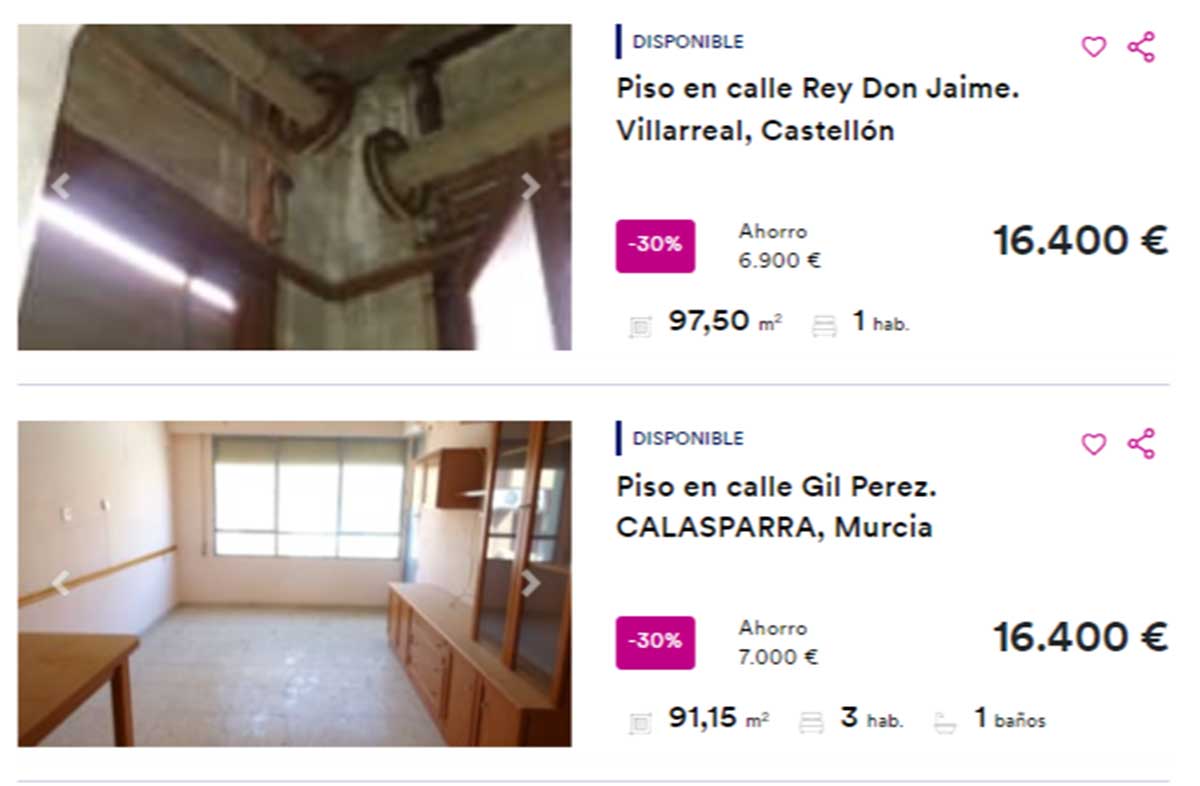Select 16.400 € price of Calasparra flat
Screen dimensions: 1200x786
click(x=1080, y=637)
